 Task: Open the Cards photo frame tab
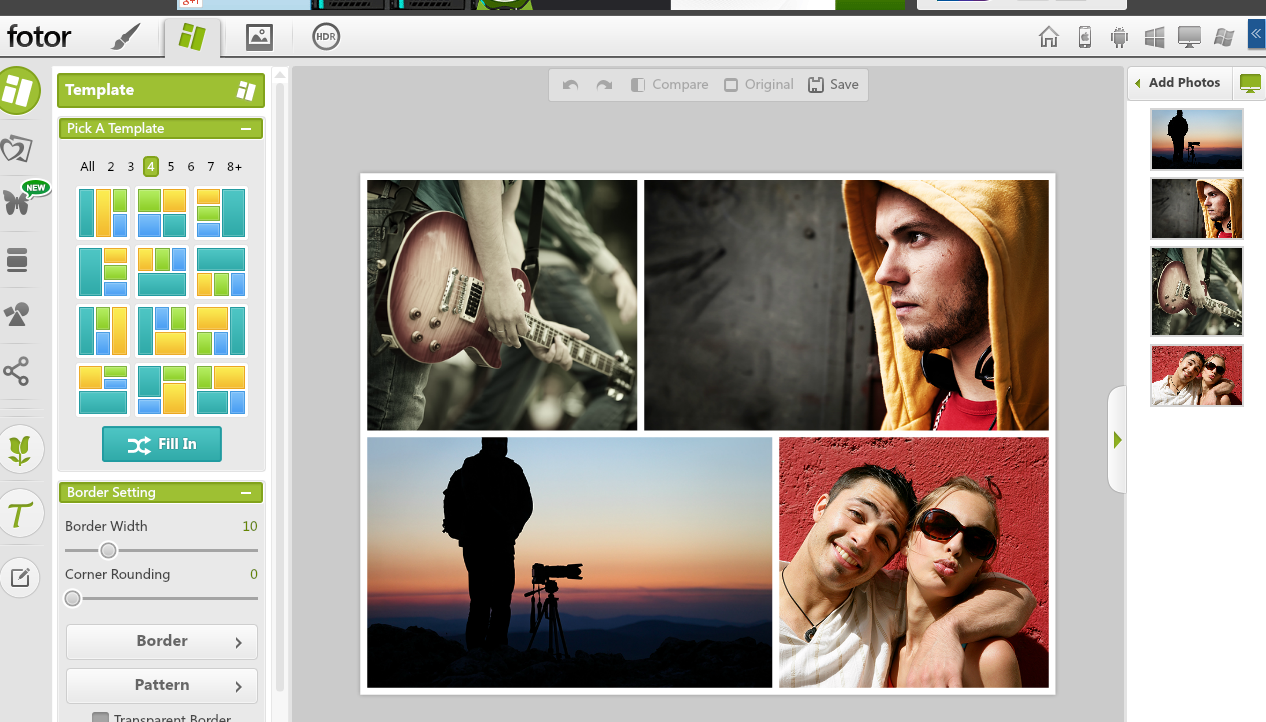[x=259, y=38]
